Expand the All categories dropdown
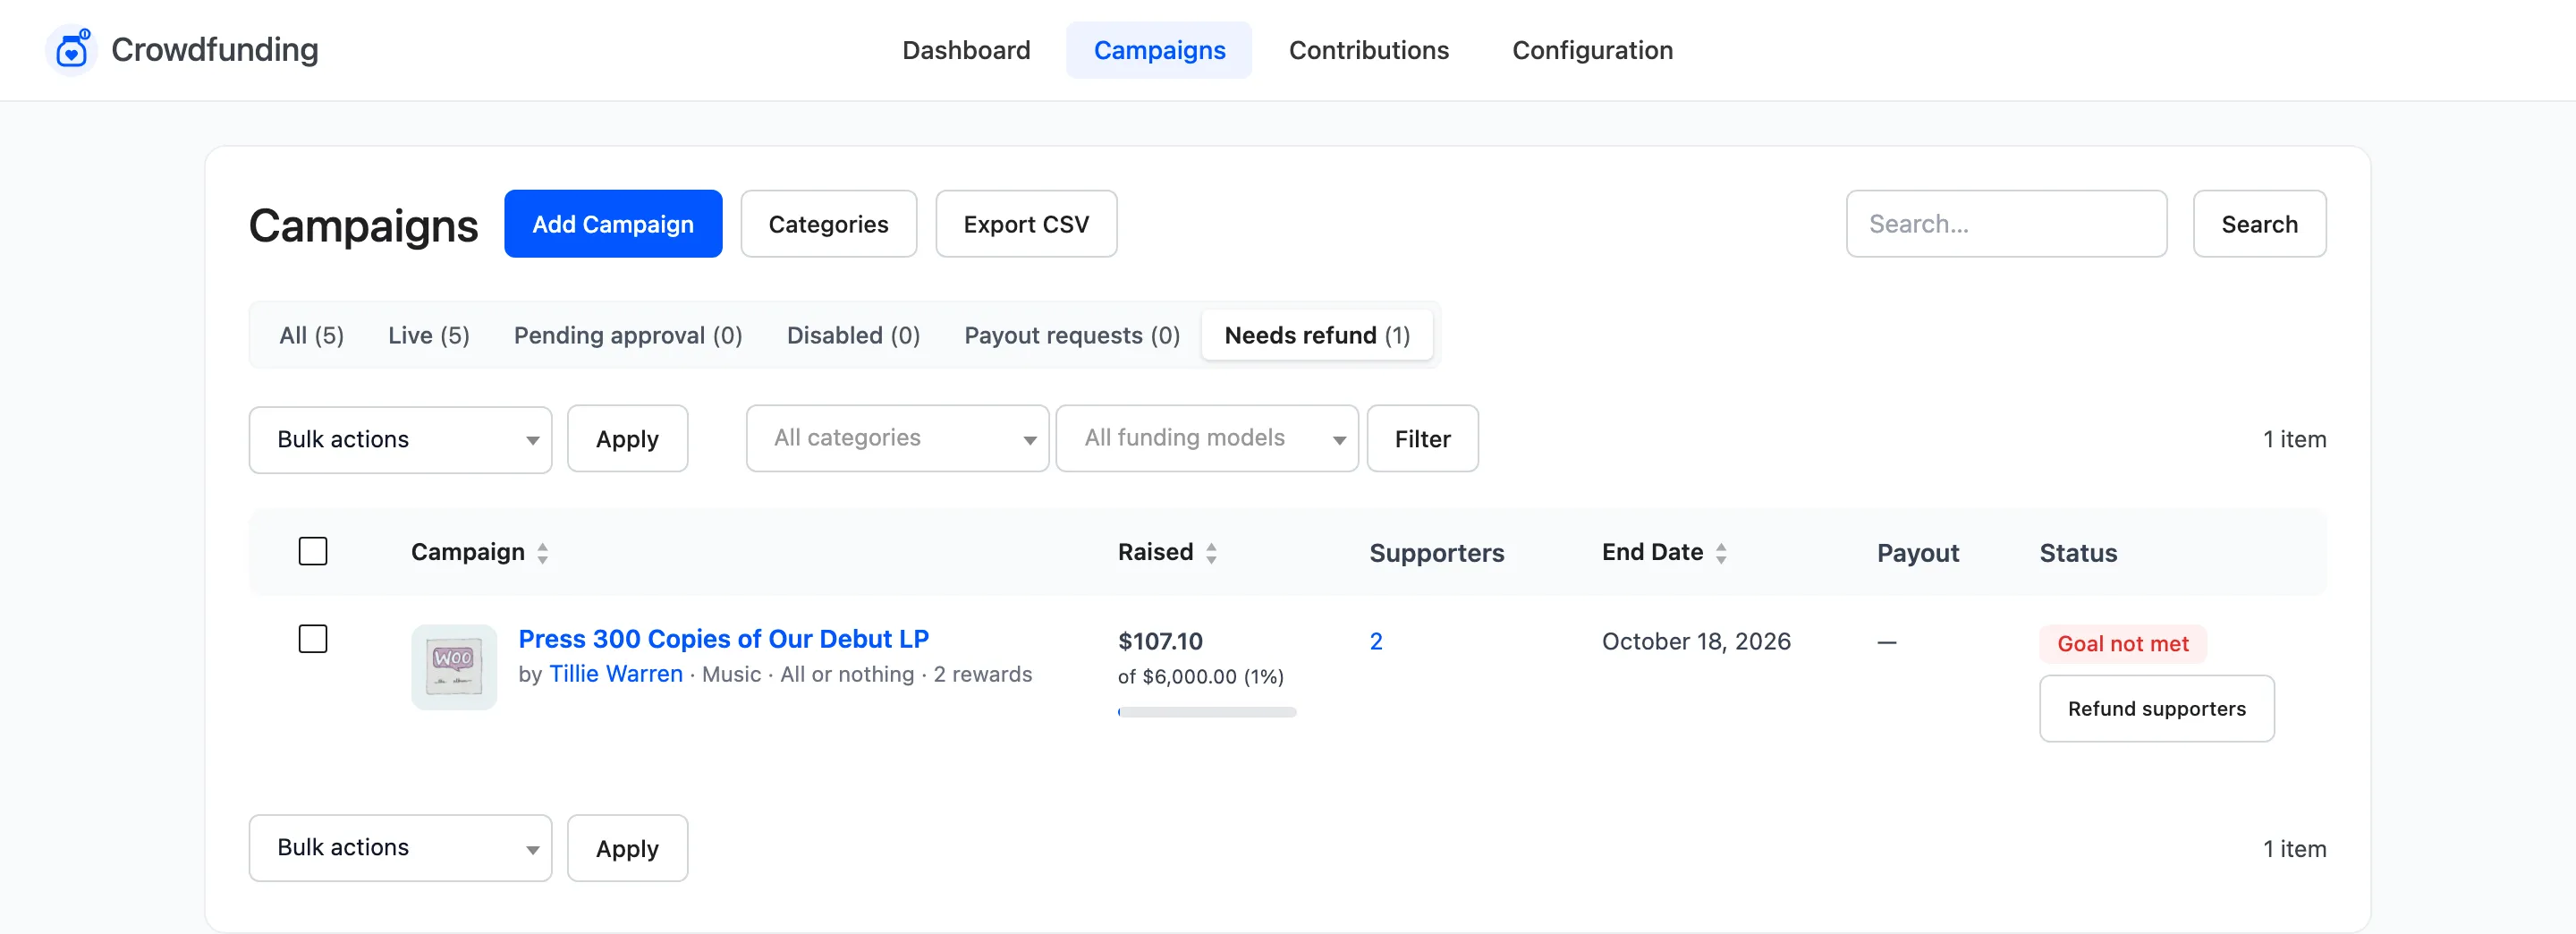The width and height of the screenshot is (2576, 934). (x=897, y=438)
